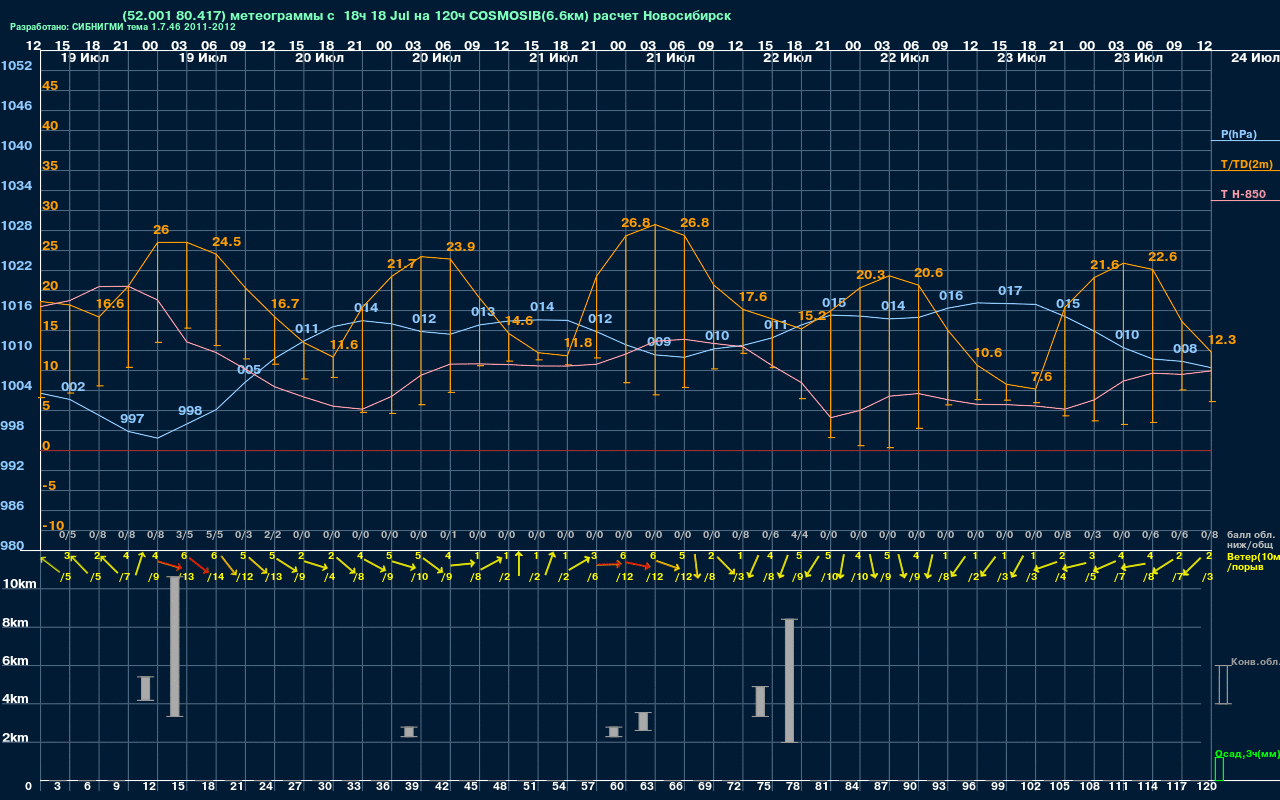
Task: Click the 008 pressure label
Action: click(1185, 349)
